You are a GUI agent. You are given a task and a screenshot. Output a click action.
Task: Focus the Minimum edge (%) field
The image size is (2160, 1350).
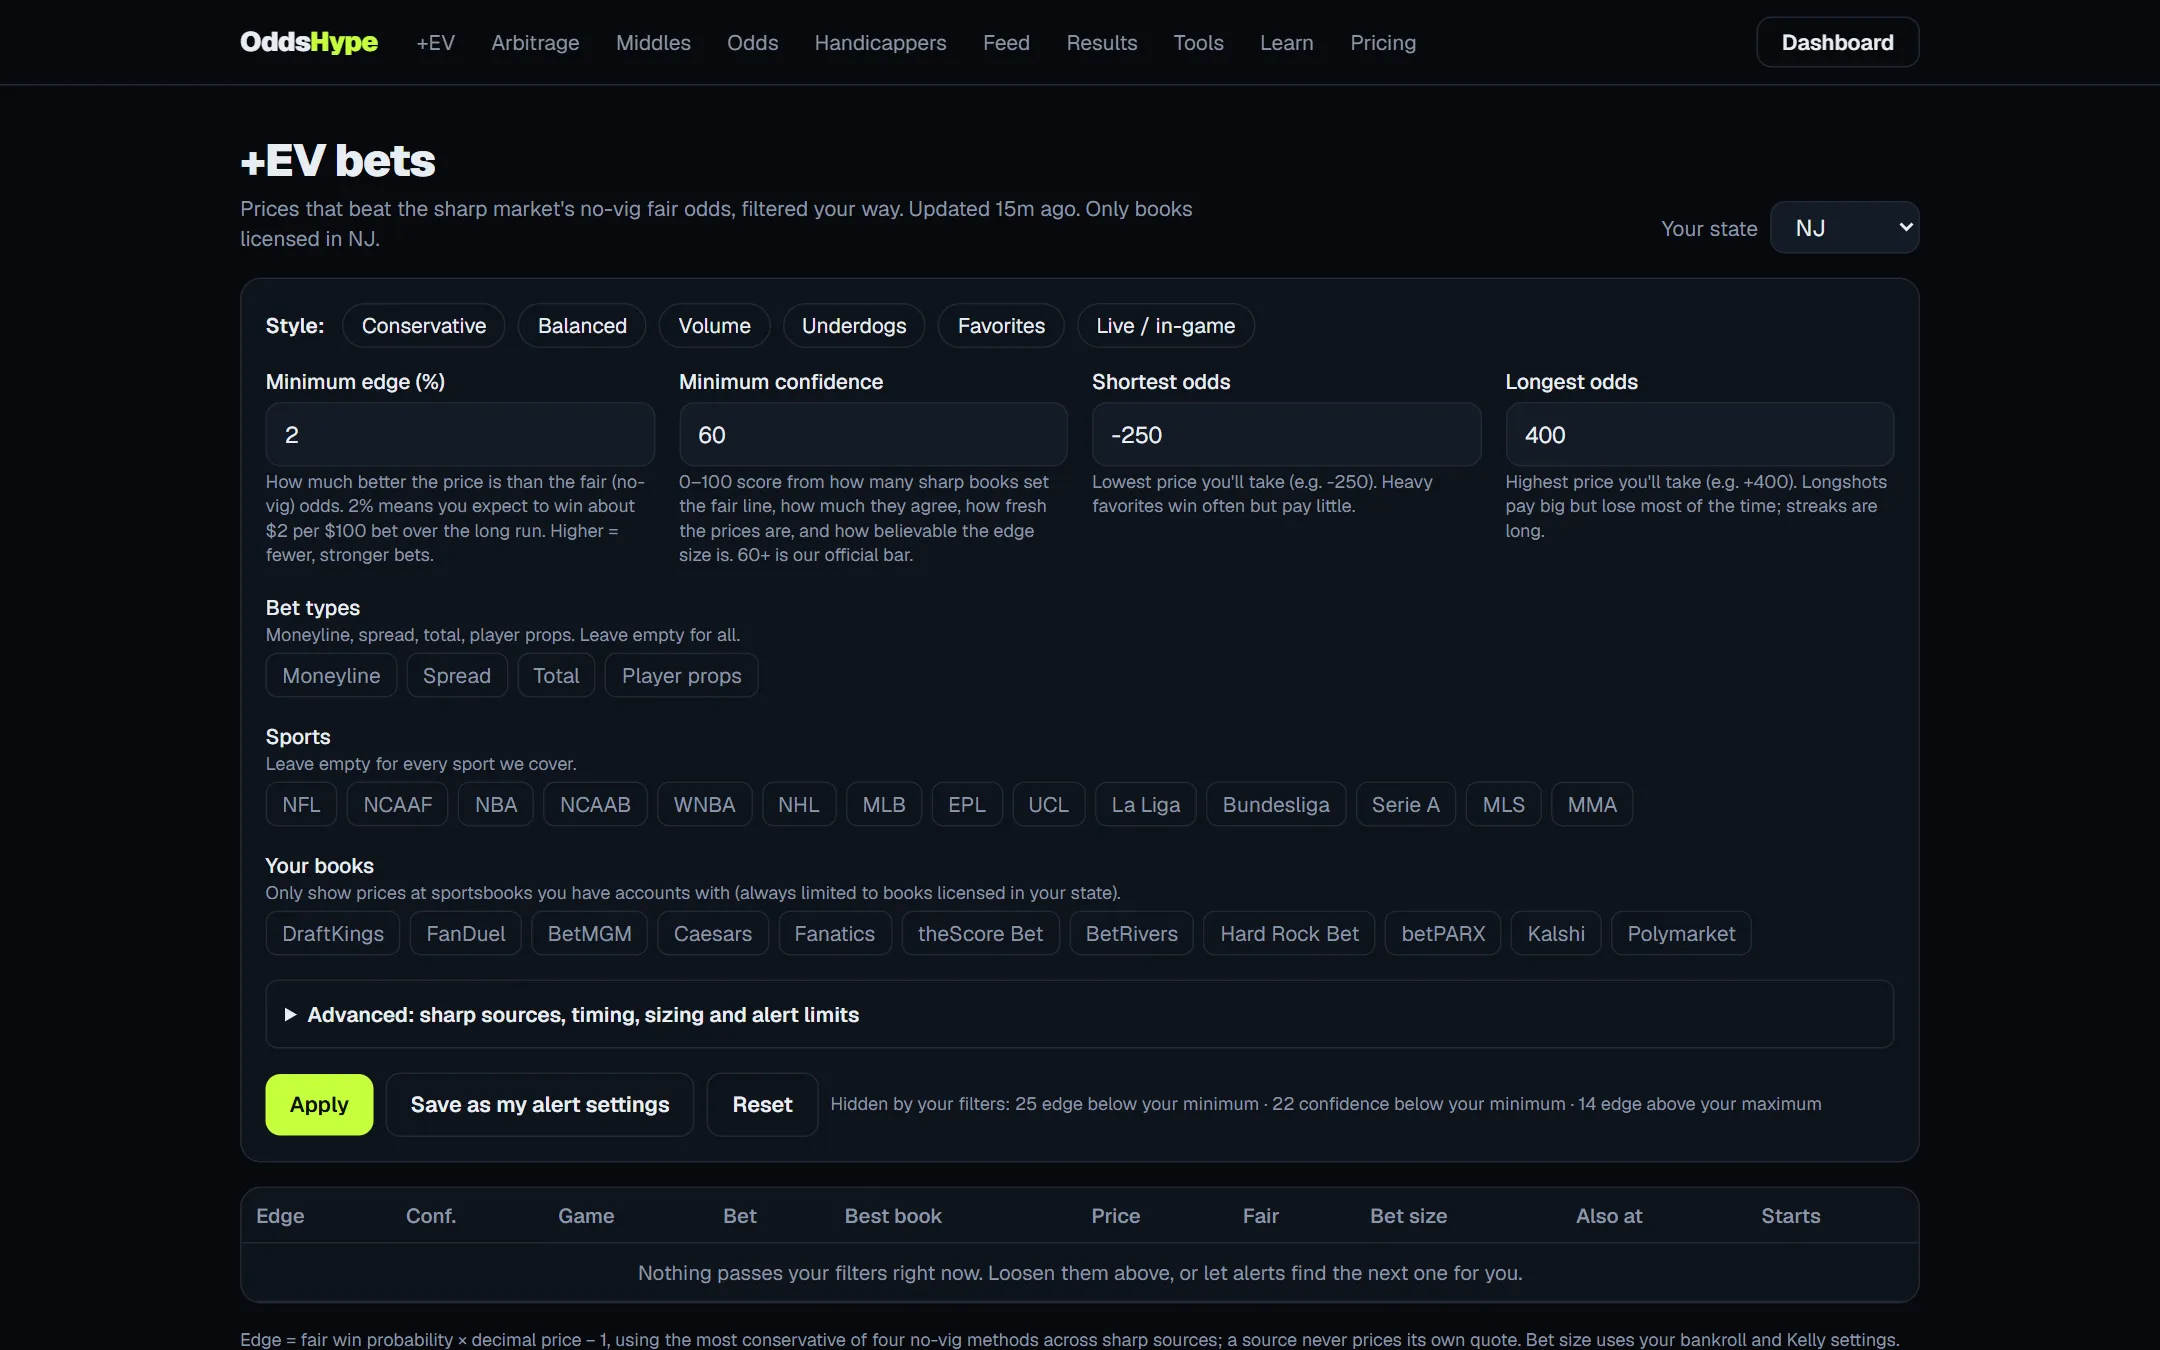(460, 434)
